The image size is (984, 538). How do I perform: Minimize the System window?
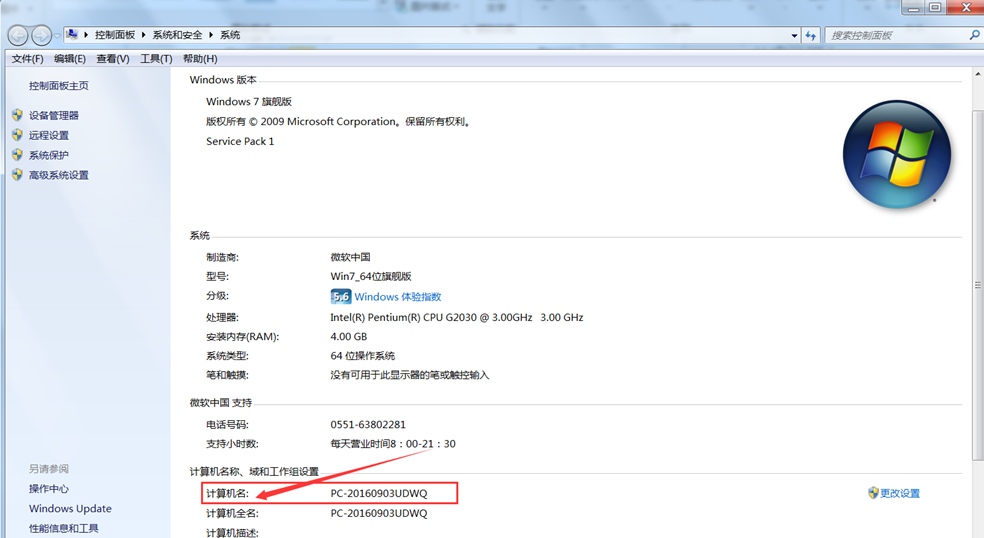coord(914,8)
